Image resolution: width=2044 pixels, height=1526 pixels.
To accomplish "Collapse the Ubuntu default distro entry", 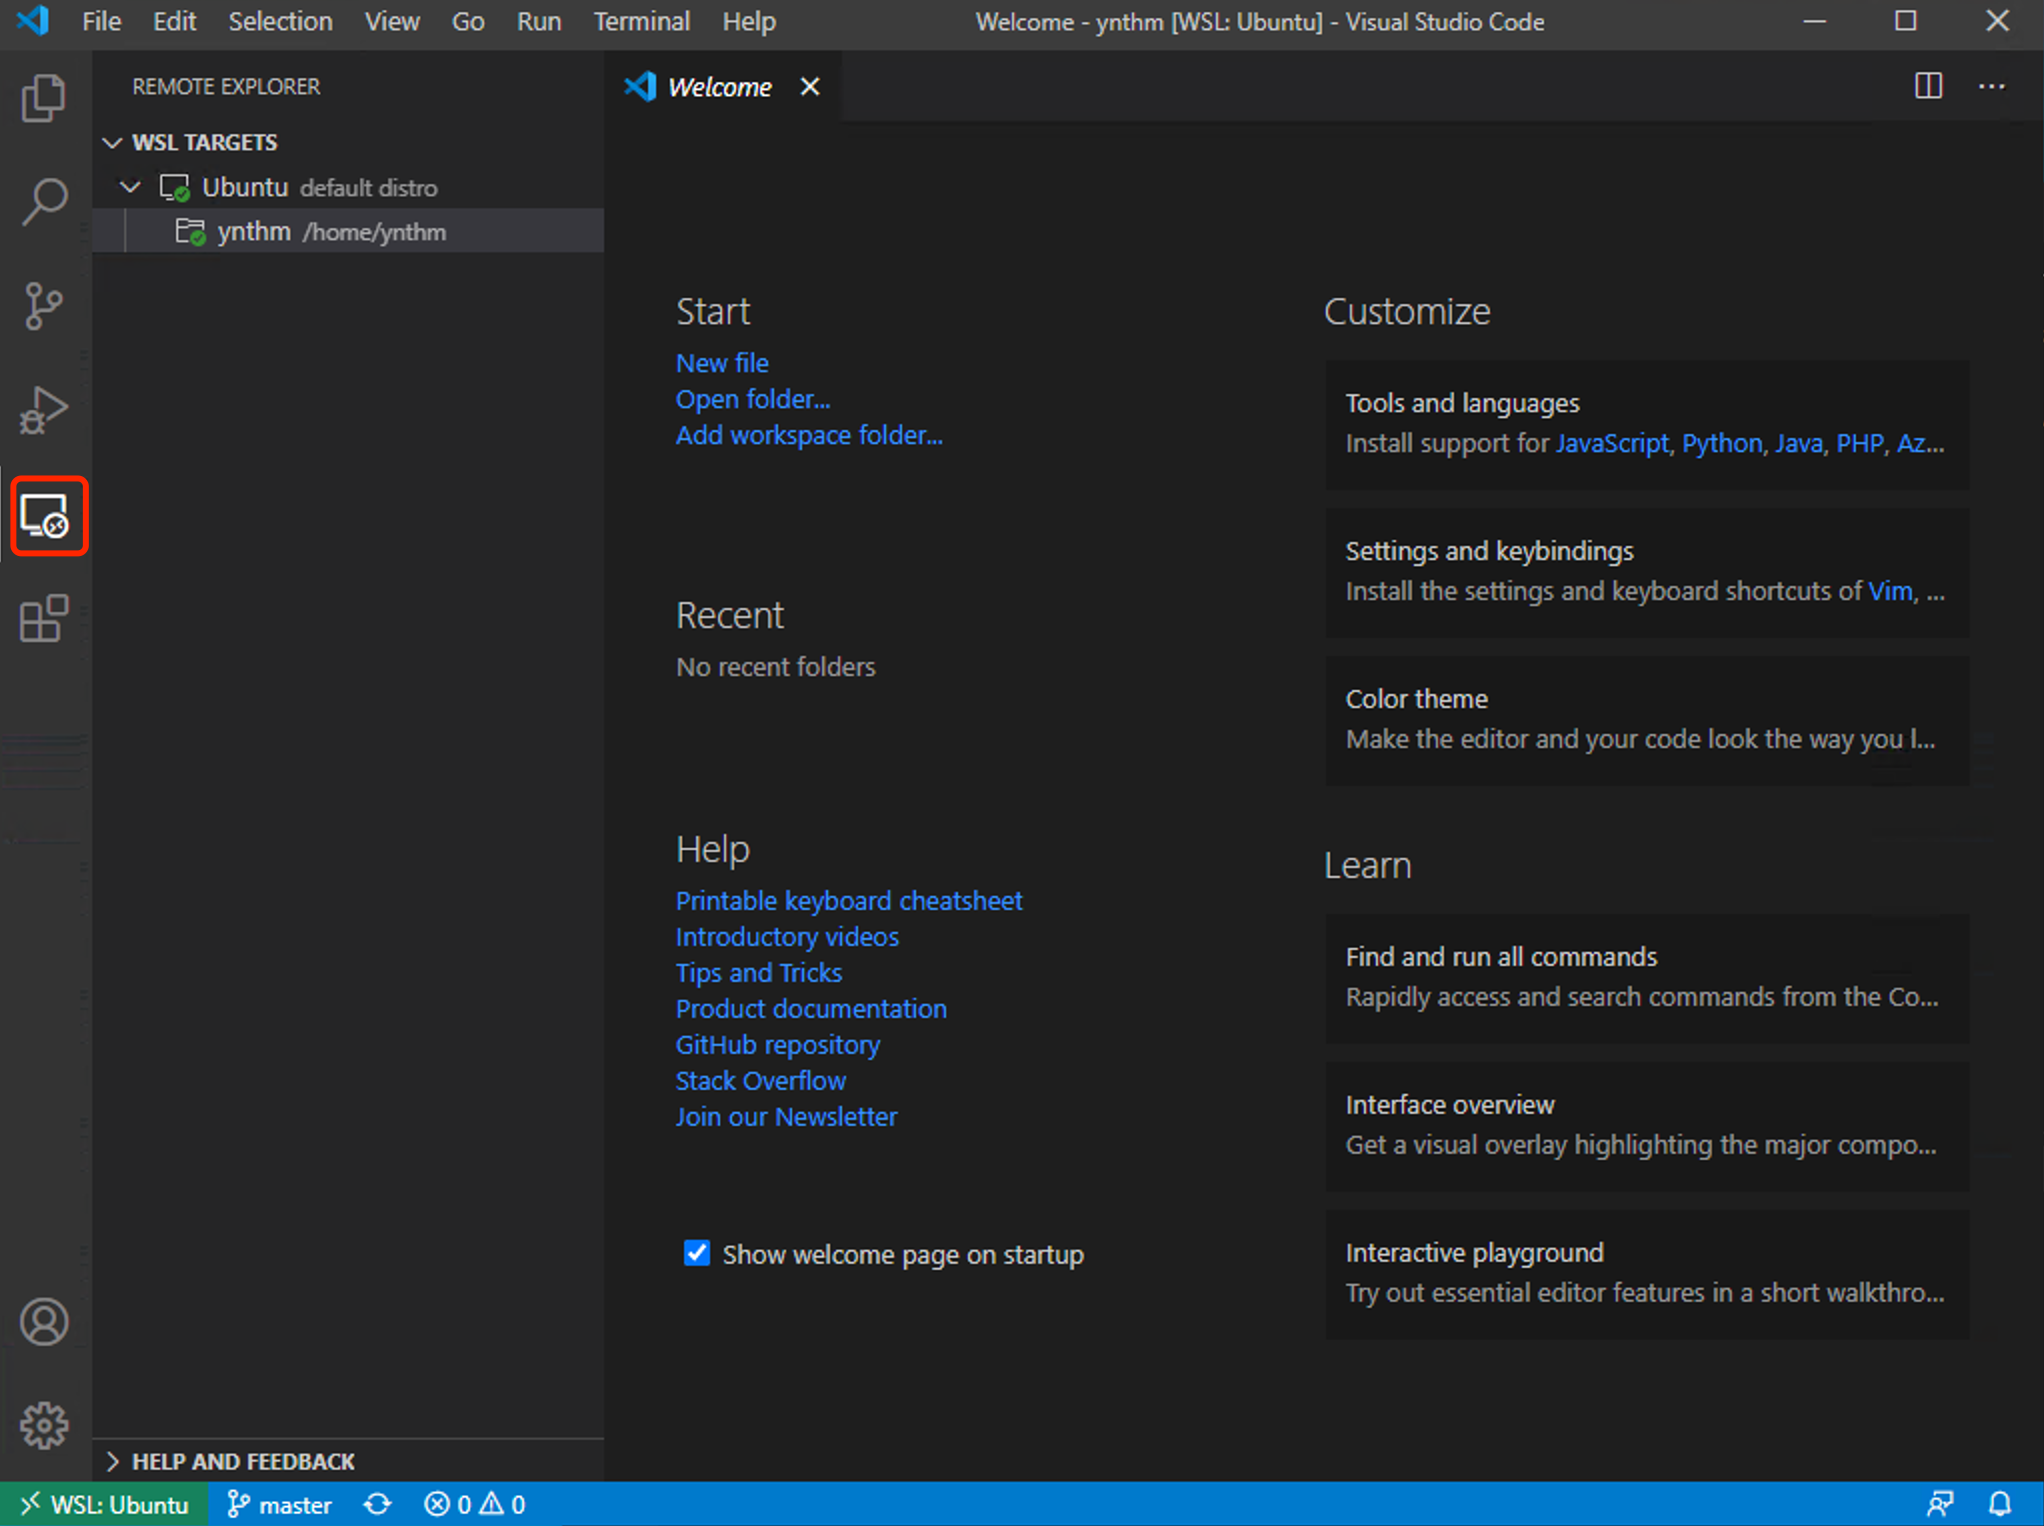I will click(129, 187).
